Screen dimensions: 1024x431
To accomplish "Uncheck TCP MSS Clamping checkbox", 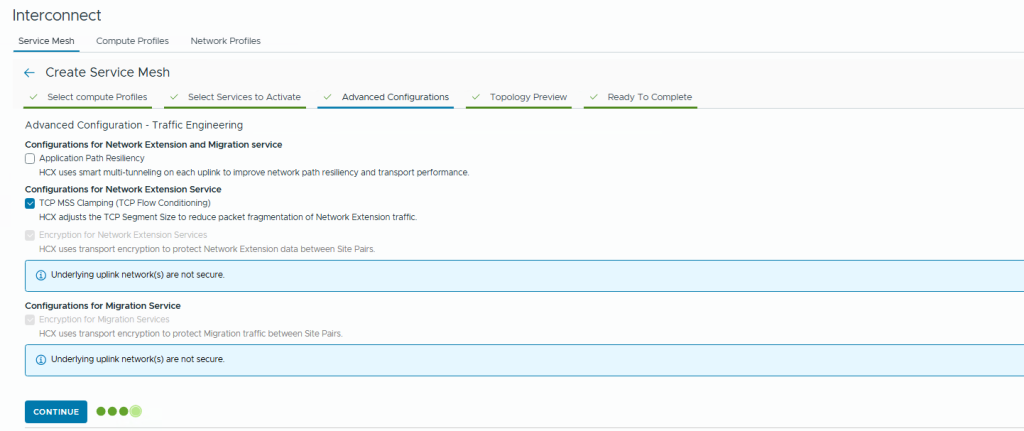I will (x=29, y=203).
